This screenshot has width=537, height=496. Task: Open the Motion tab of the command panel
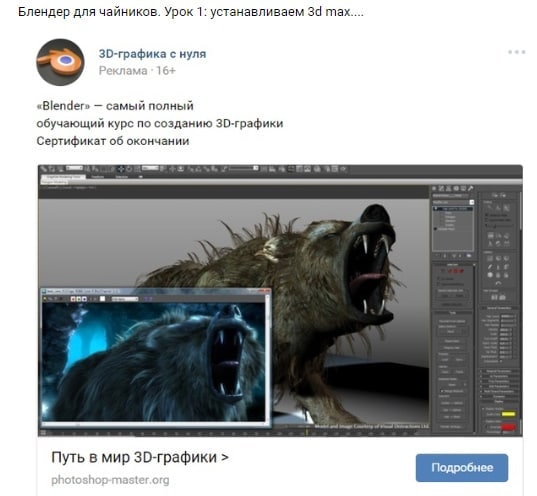click(456, 188)
